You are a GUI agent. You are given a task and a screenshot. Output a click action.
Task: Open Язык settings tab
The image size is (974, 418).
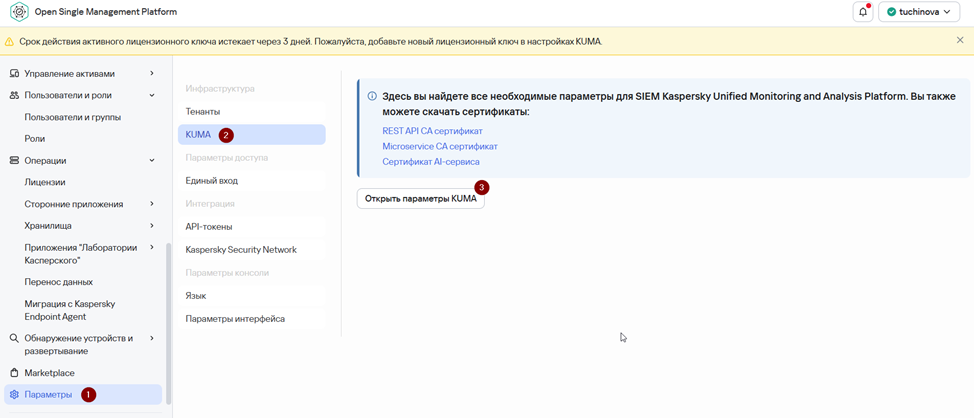[252, 296]
